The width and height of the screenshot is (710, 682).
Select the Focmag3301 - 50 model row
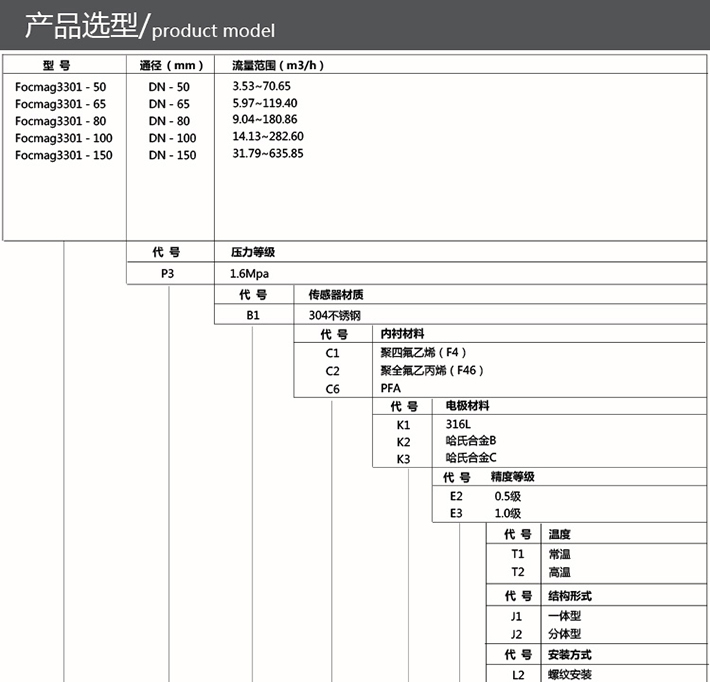point(60,87)
